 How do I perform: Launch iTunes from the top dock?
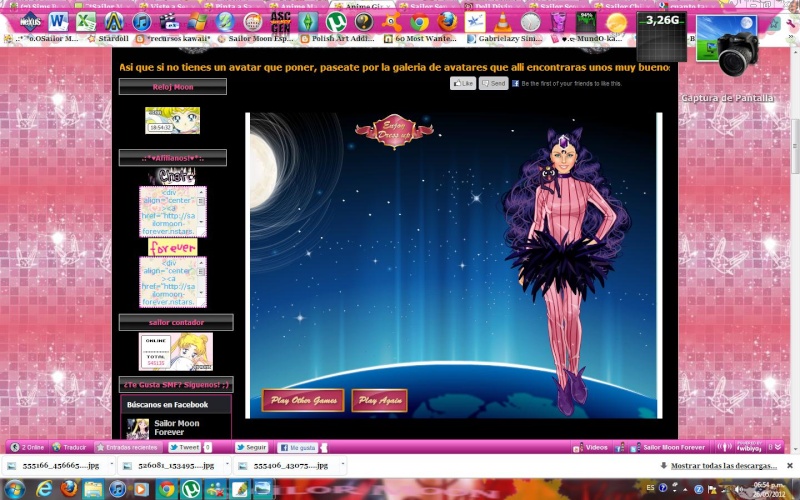(x=142, y=22)
